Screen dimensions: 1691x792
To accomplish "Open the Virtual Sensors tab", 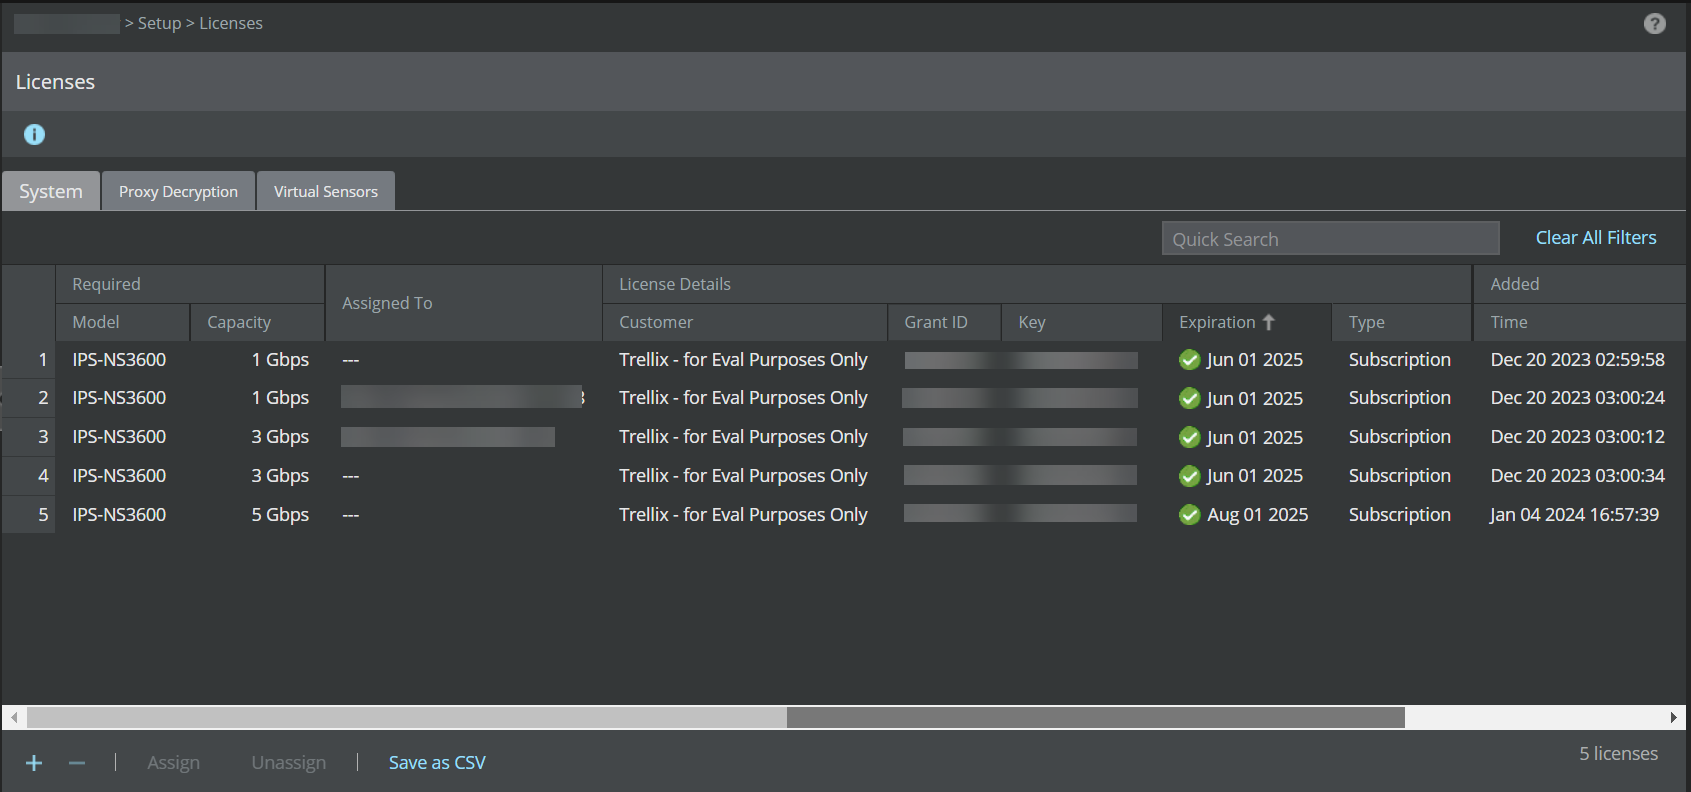I will click(326, 191).
